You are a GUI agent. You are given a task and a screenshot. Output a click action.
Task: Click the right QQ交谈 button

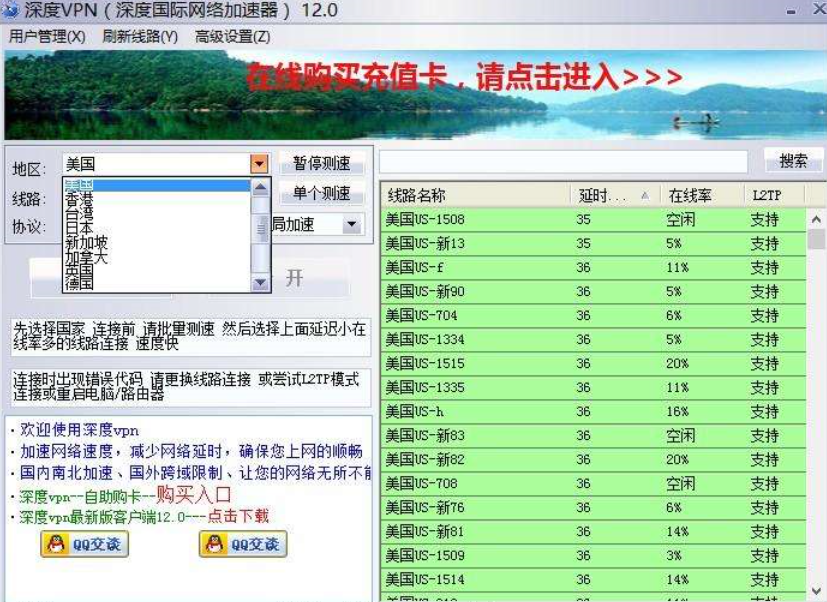(243, 544)
